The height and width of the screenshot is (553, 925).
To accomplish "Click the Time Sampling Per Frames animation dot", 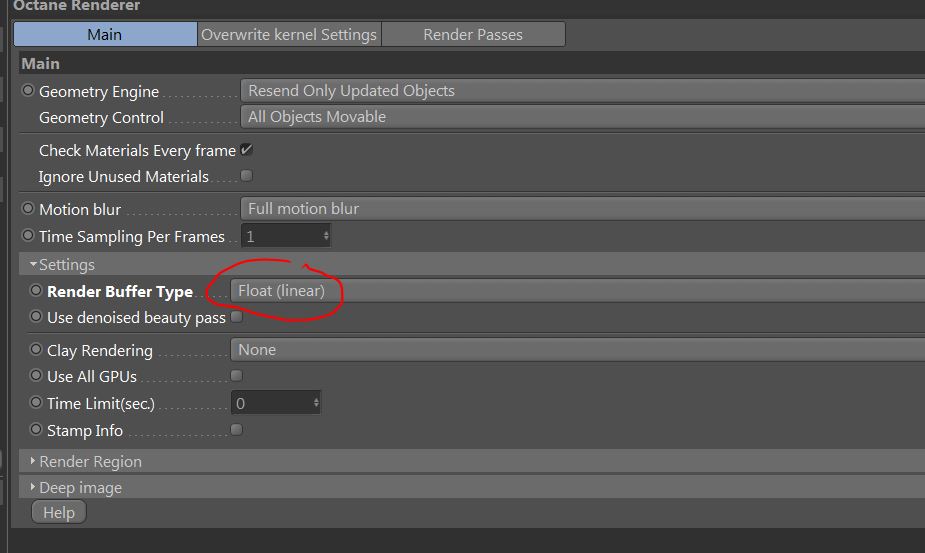I will click(x=28, y=235).
